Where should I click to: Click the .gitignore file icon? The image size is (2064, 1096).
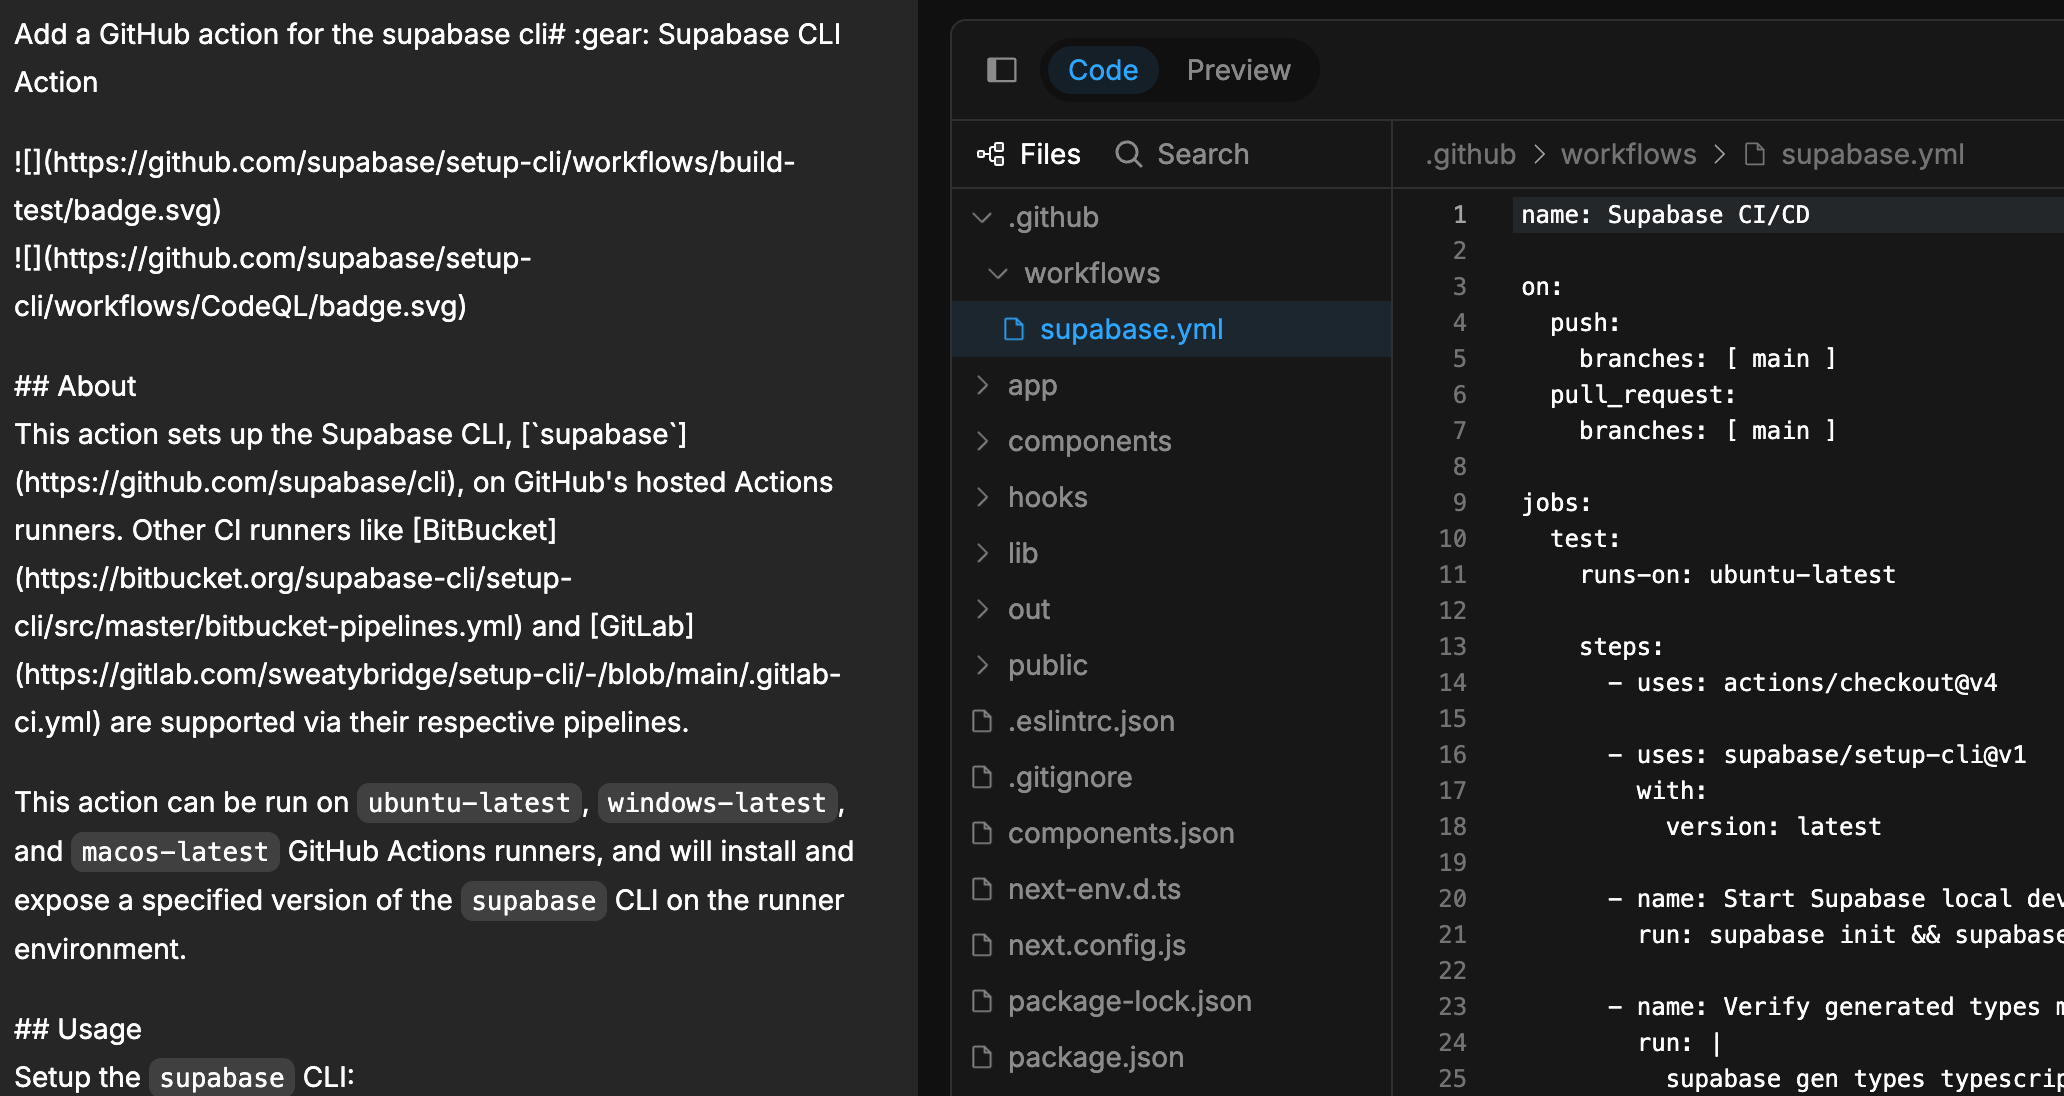pyautogui.click(x=982, y=777)
